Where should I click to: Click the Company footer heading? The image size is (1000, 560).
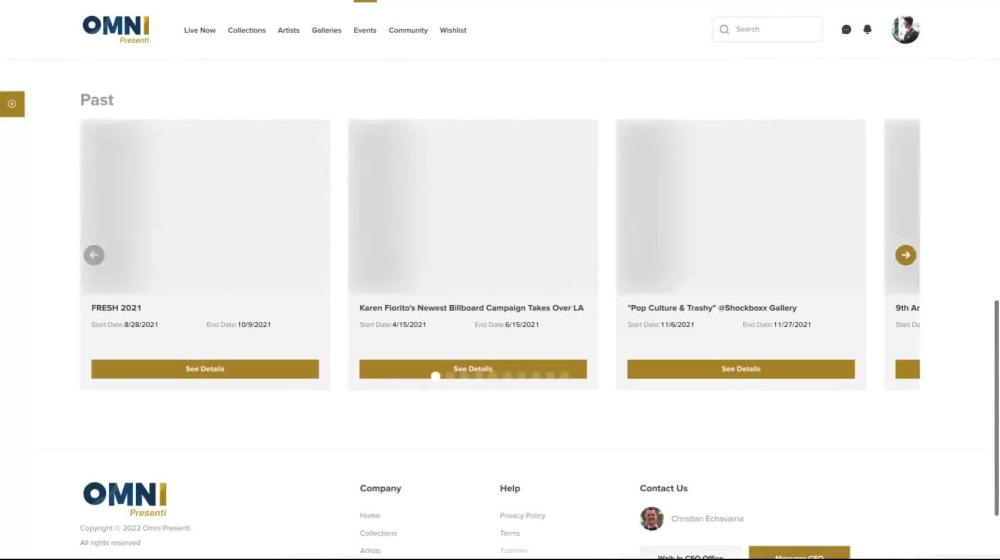[x=380, y=488]
